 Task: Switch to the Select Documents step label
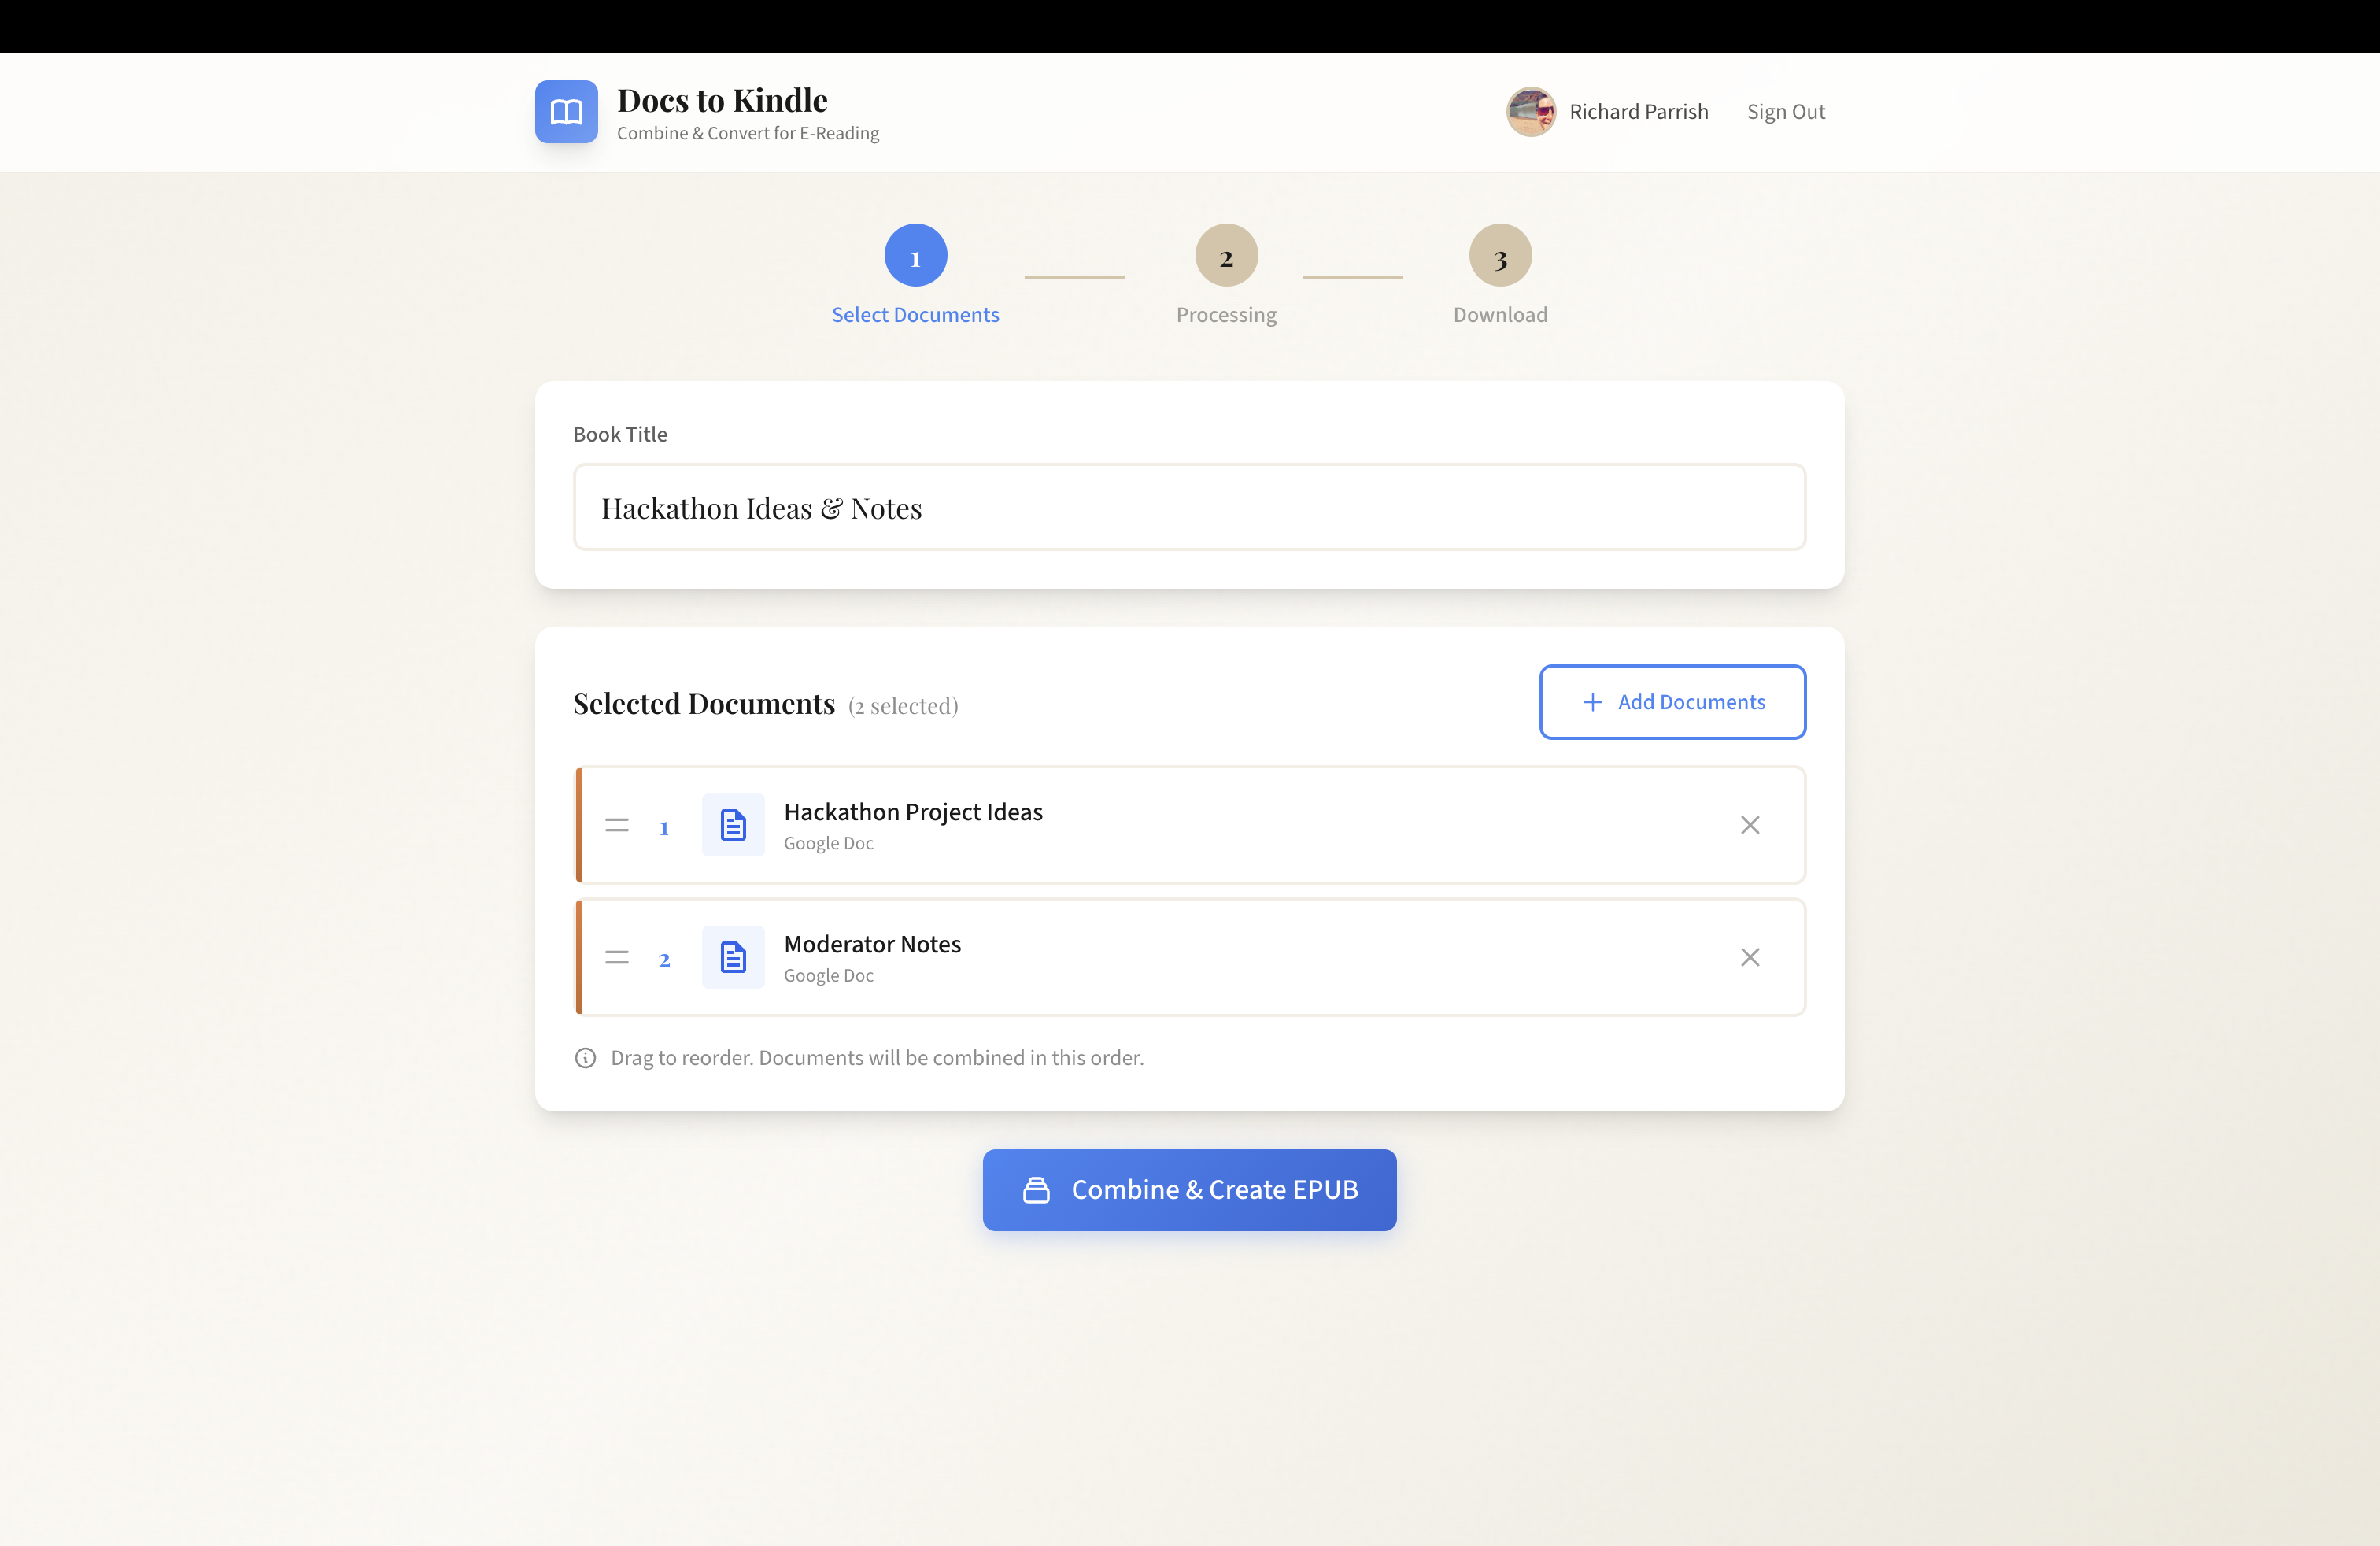click(x=915, y=314)
